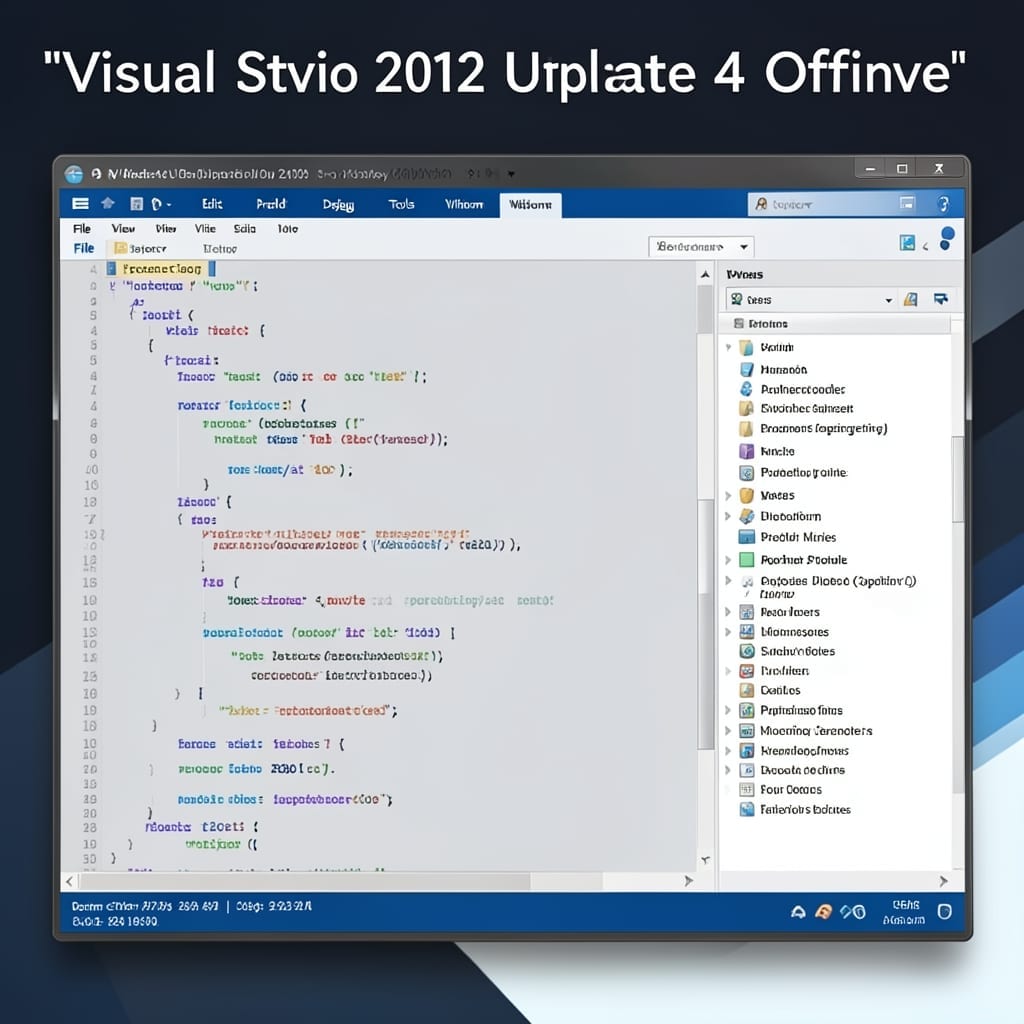Click the blue square icon right of the Boudconars dropdown
The height and width of the screenshot is (1024, 1024).
(x=907, y=243)
